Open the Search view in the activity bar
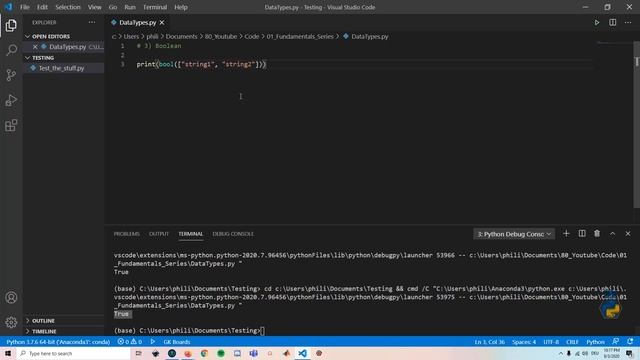 (x=11, y=50)
